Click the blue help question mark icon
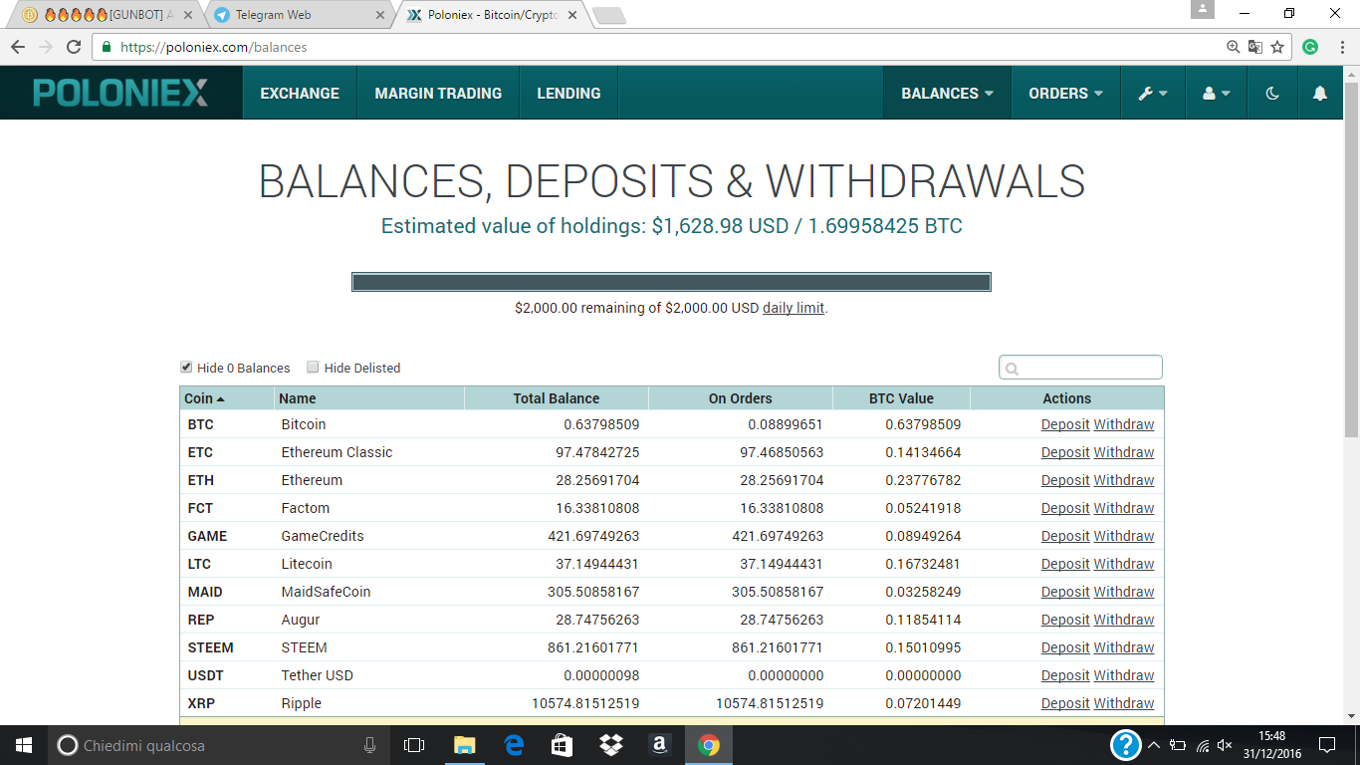The image size is (1360, 765). tap(1126, 745)
